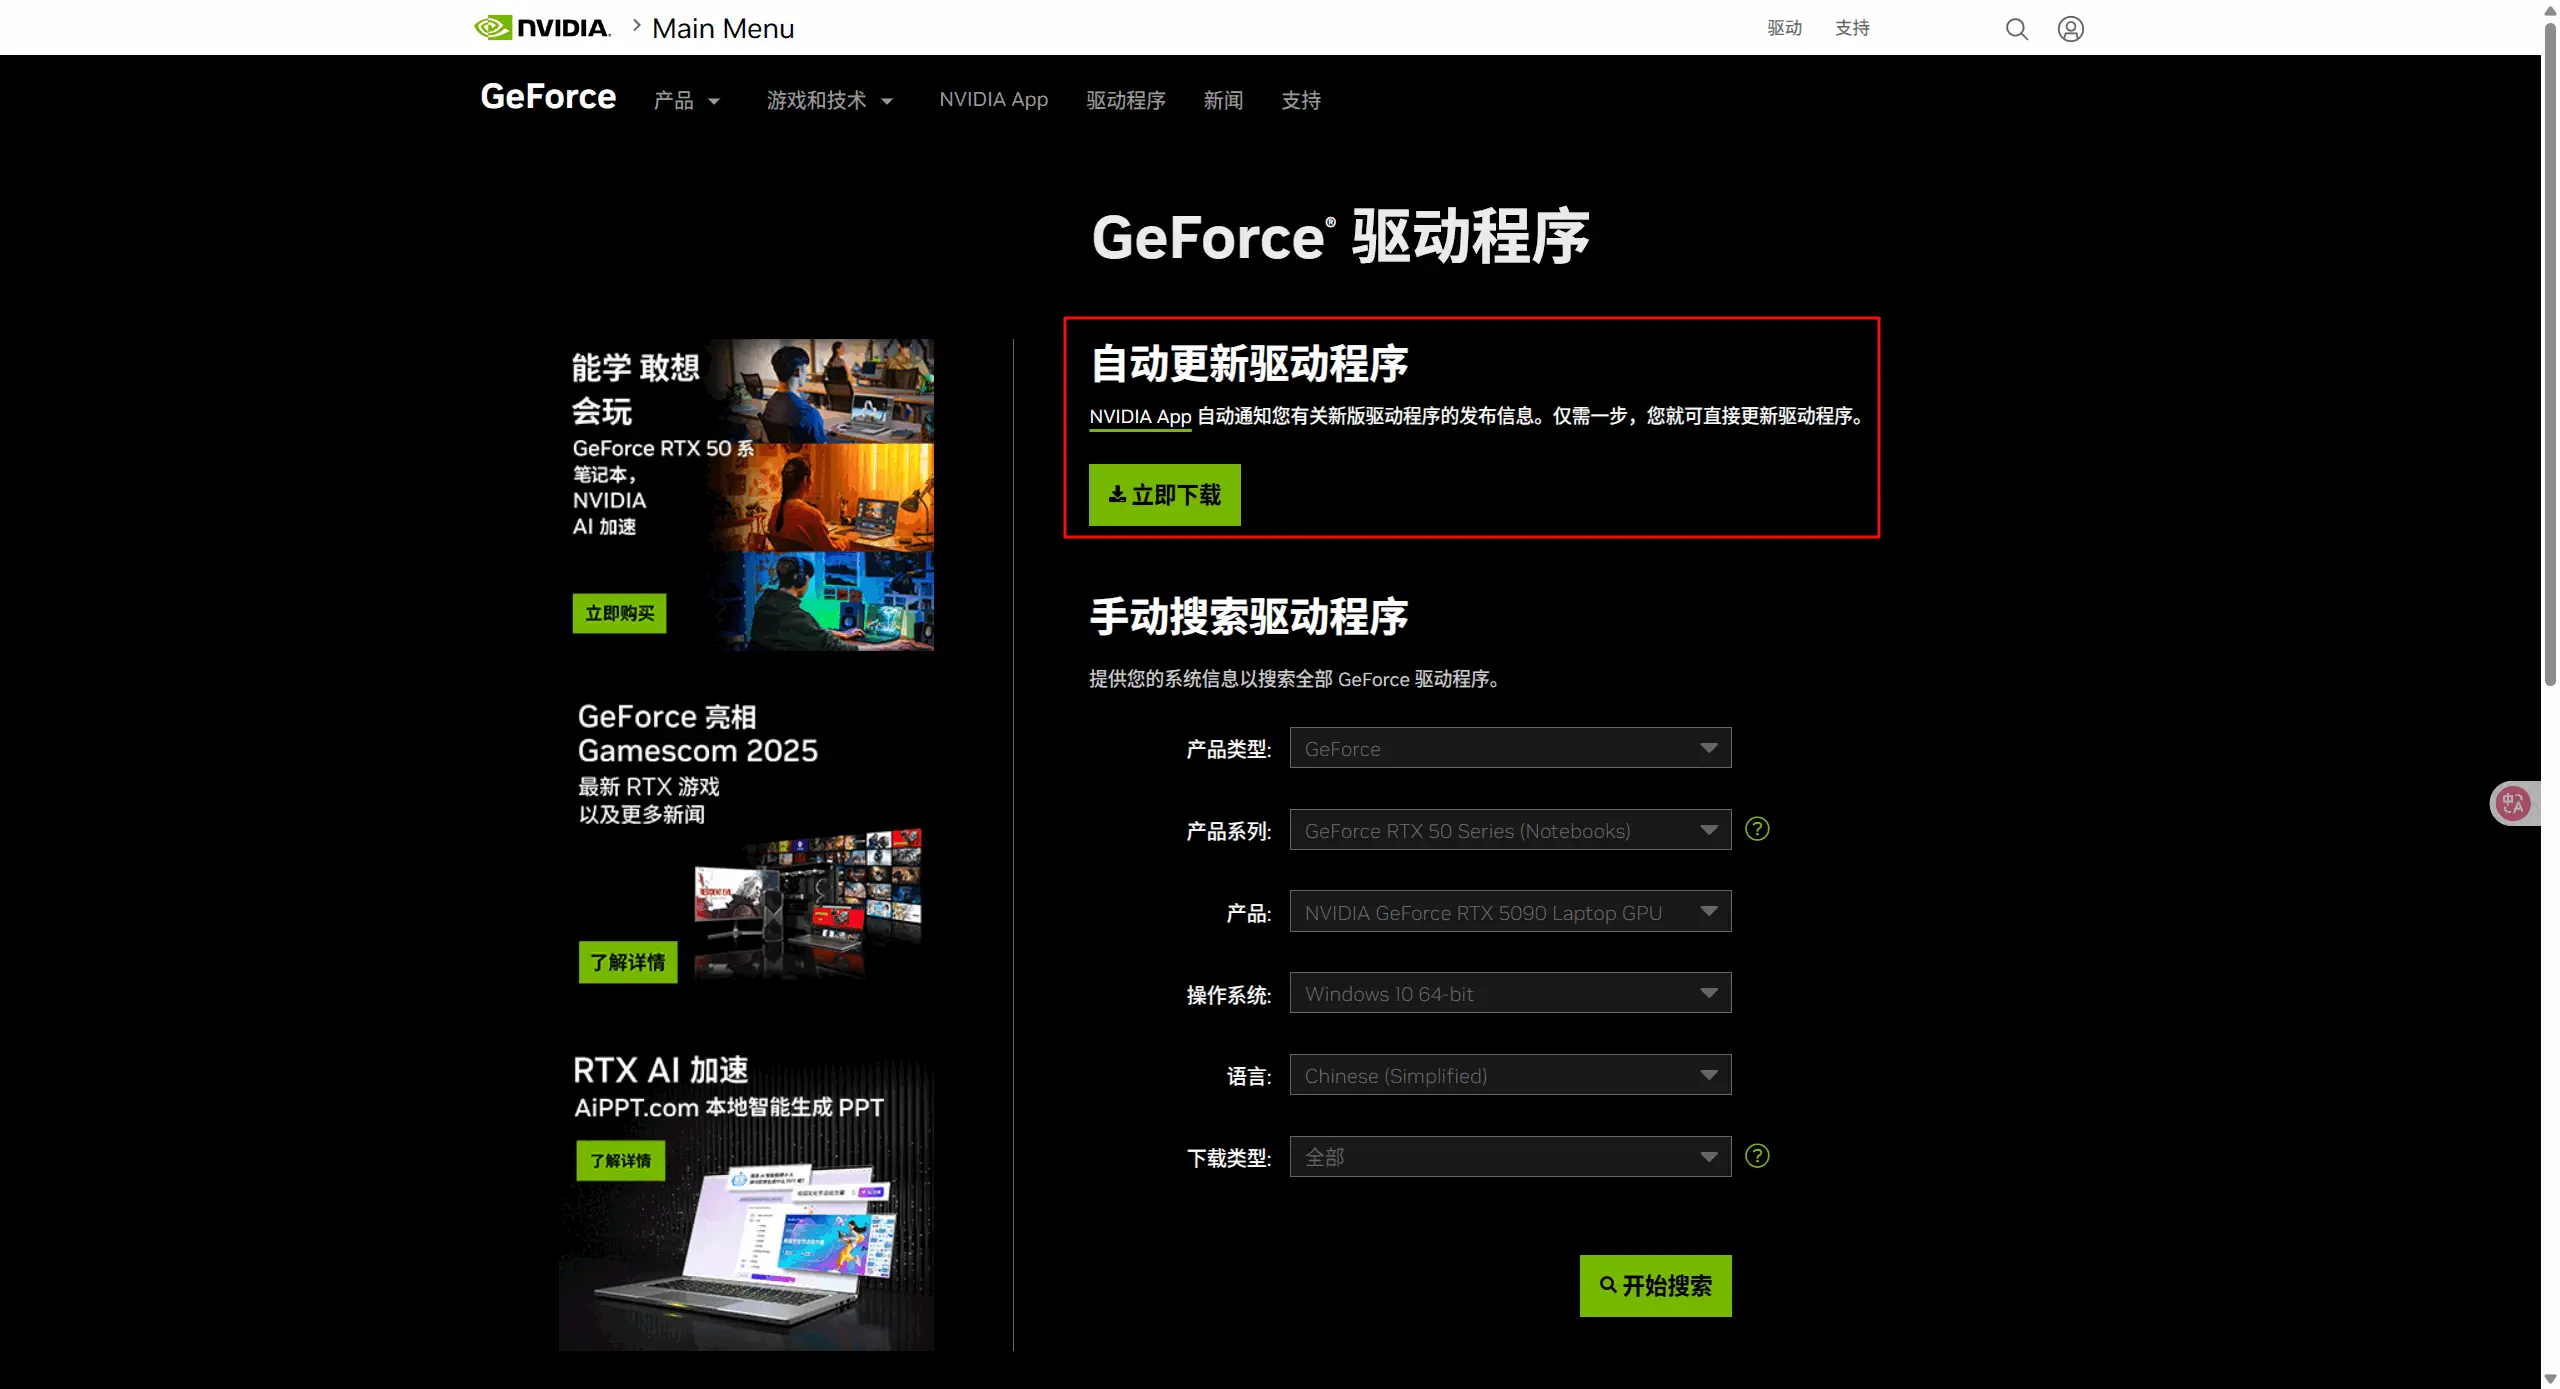
Task: Click help icon beside 产品系列 dropdown
Action: pos(1757,829)
